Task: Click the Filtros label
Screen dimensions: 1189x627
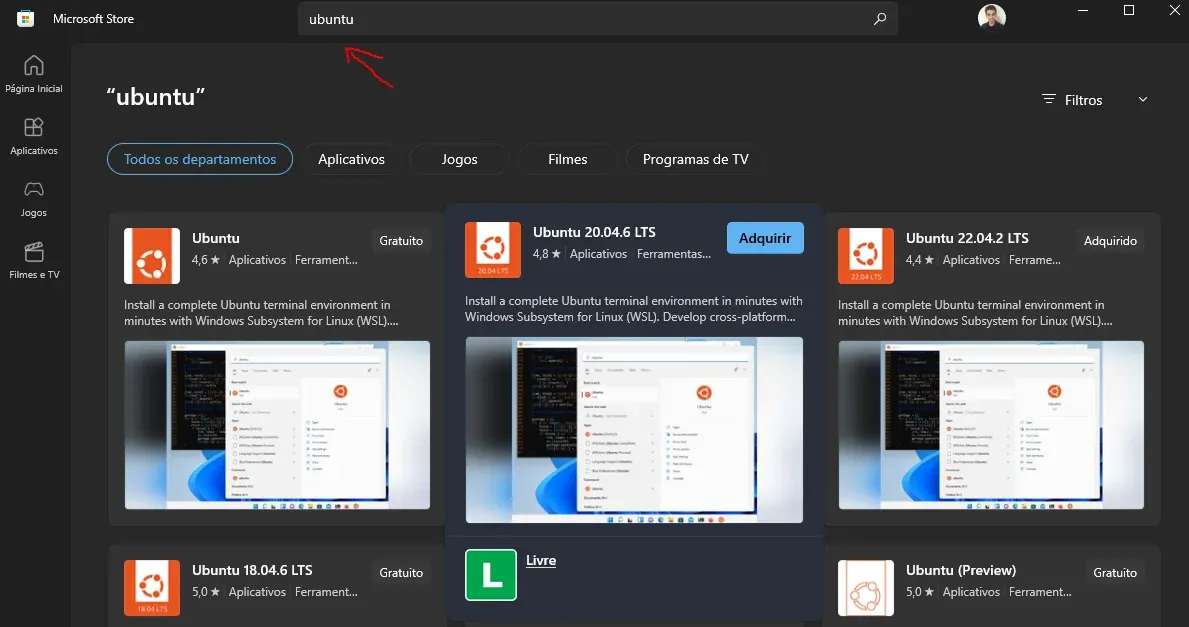Action: click(x=1084, y=100)
